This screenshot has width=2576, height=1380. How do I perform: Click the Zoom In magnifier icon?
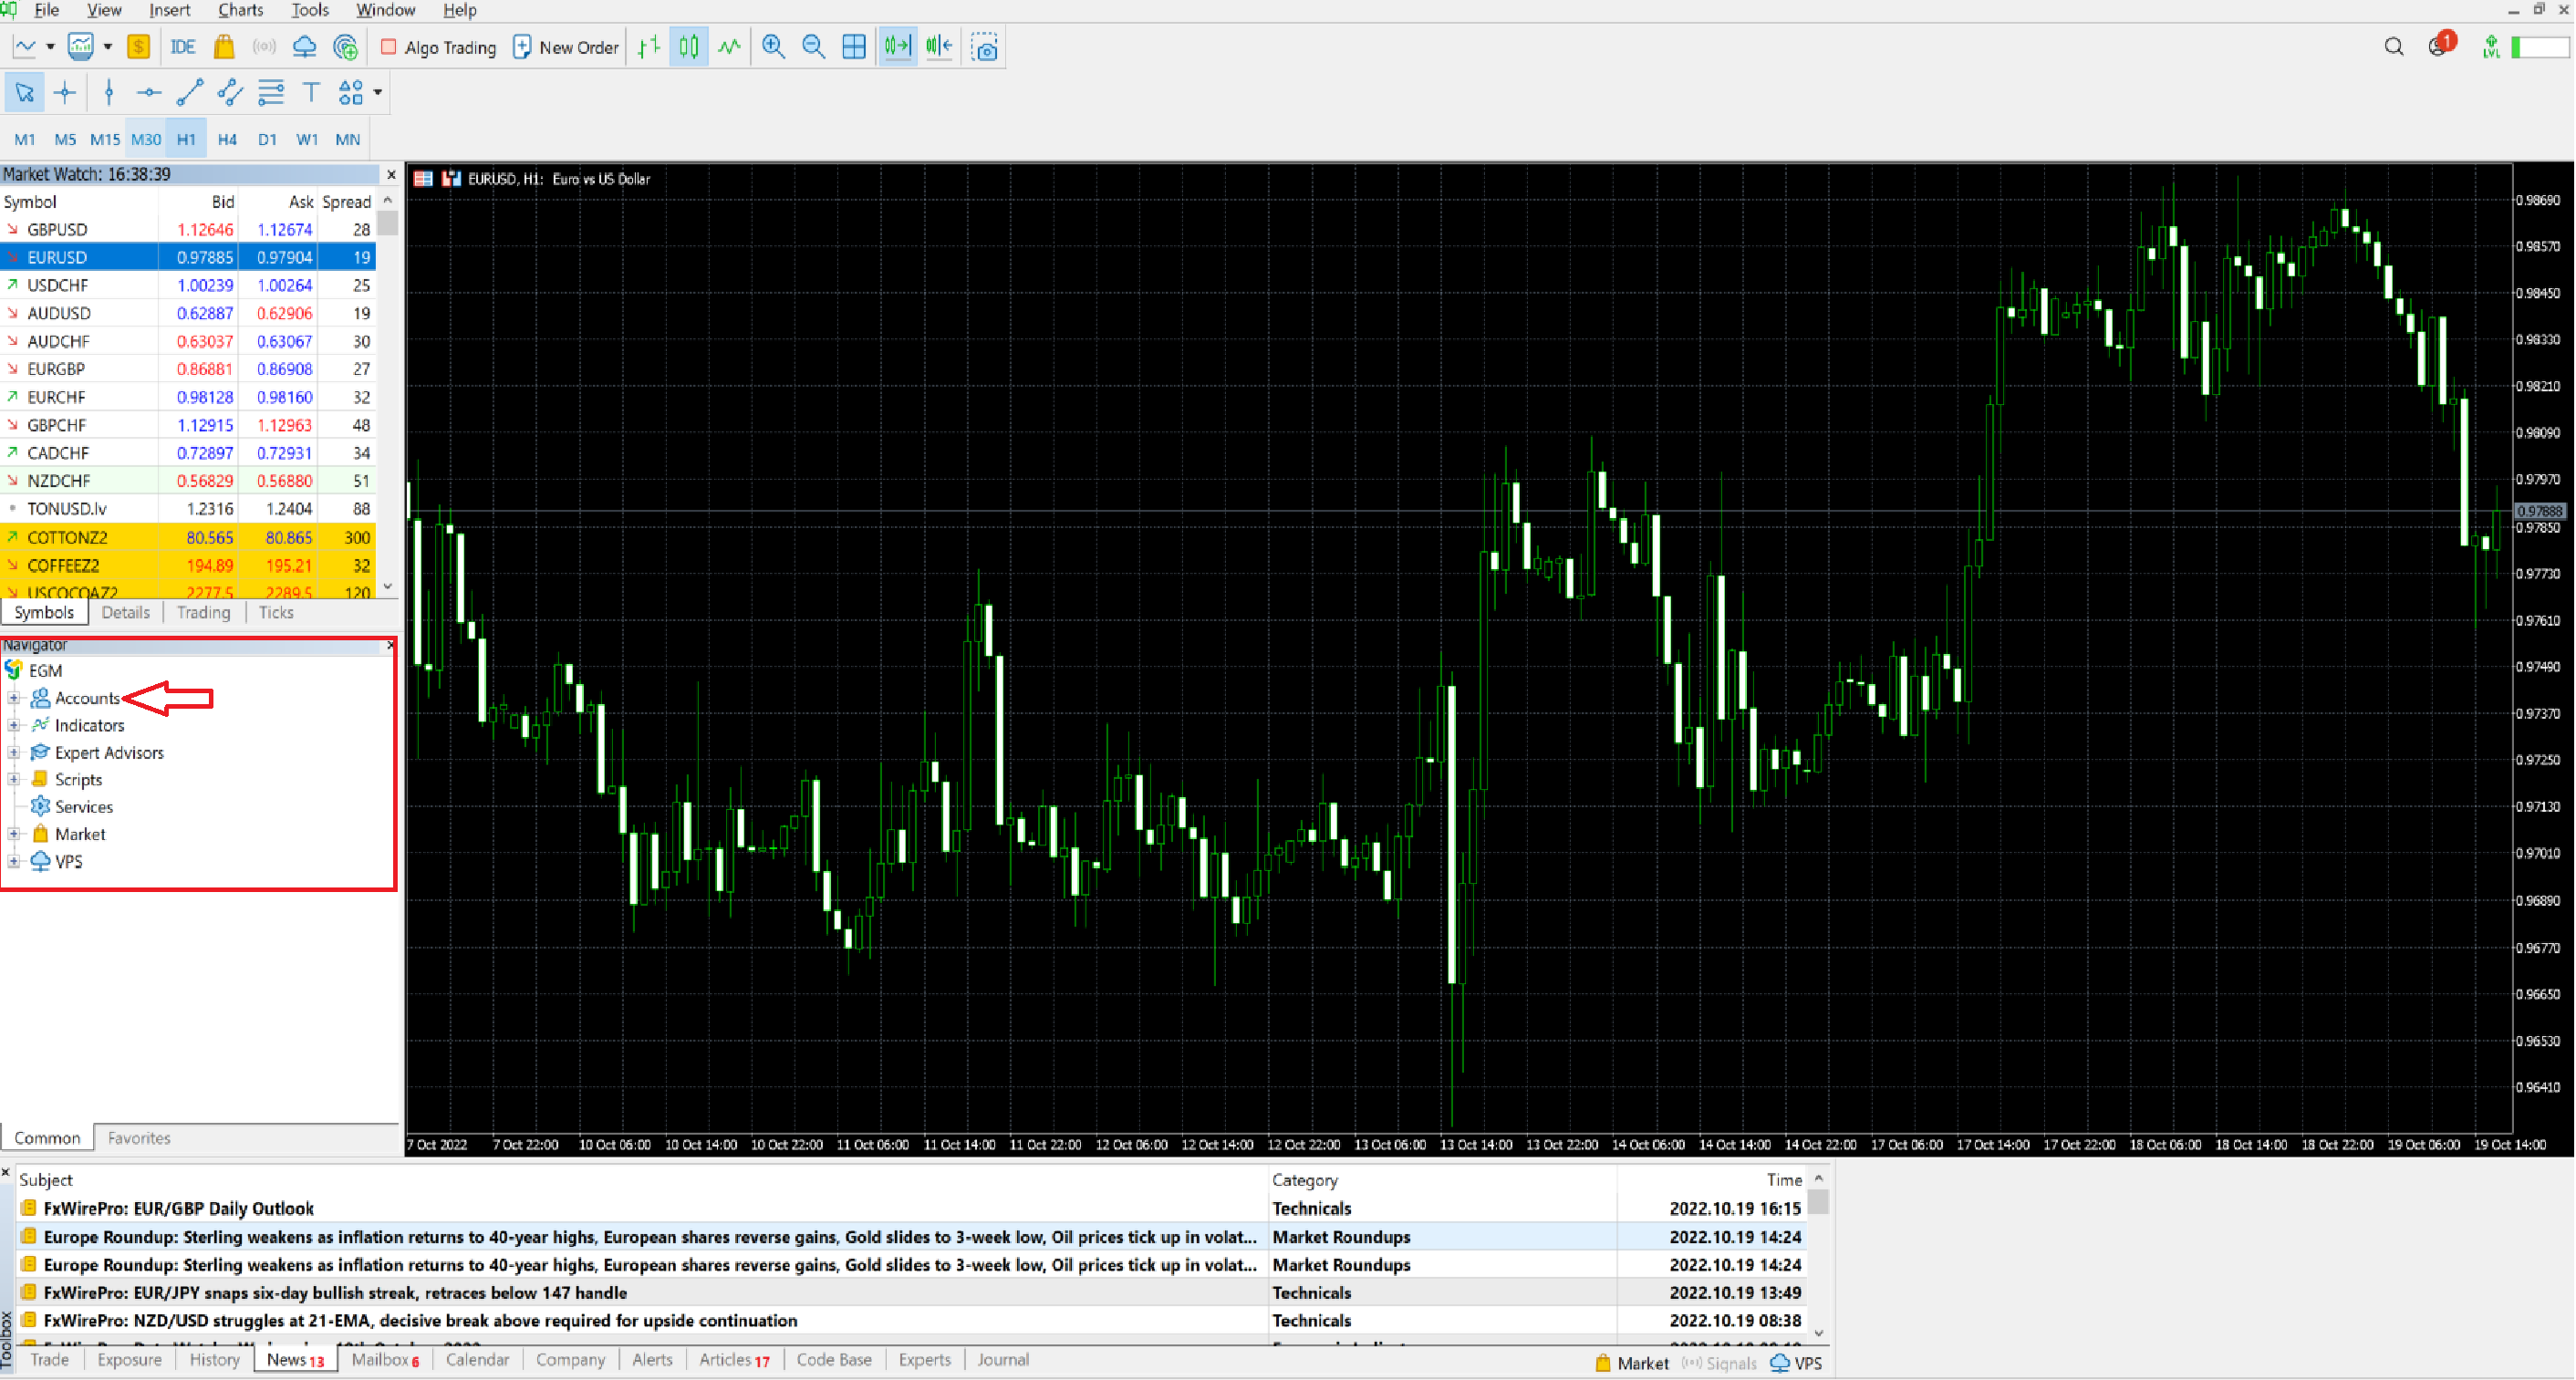pos(773,47)
